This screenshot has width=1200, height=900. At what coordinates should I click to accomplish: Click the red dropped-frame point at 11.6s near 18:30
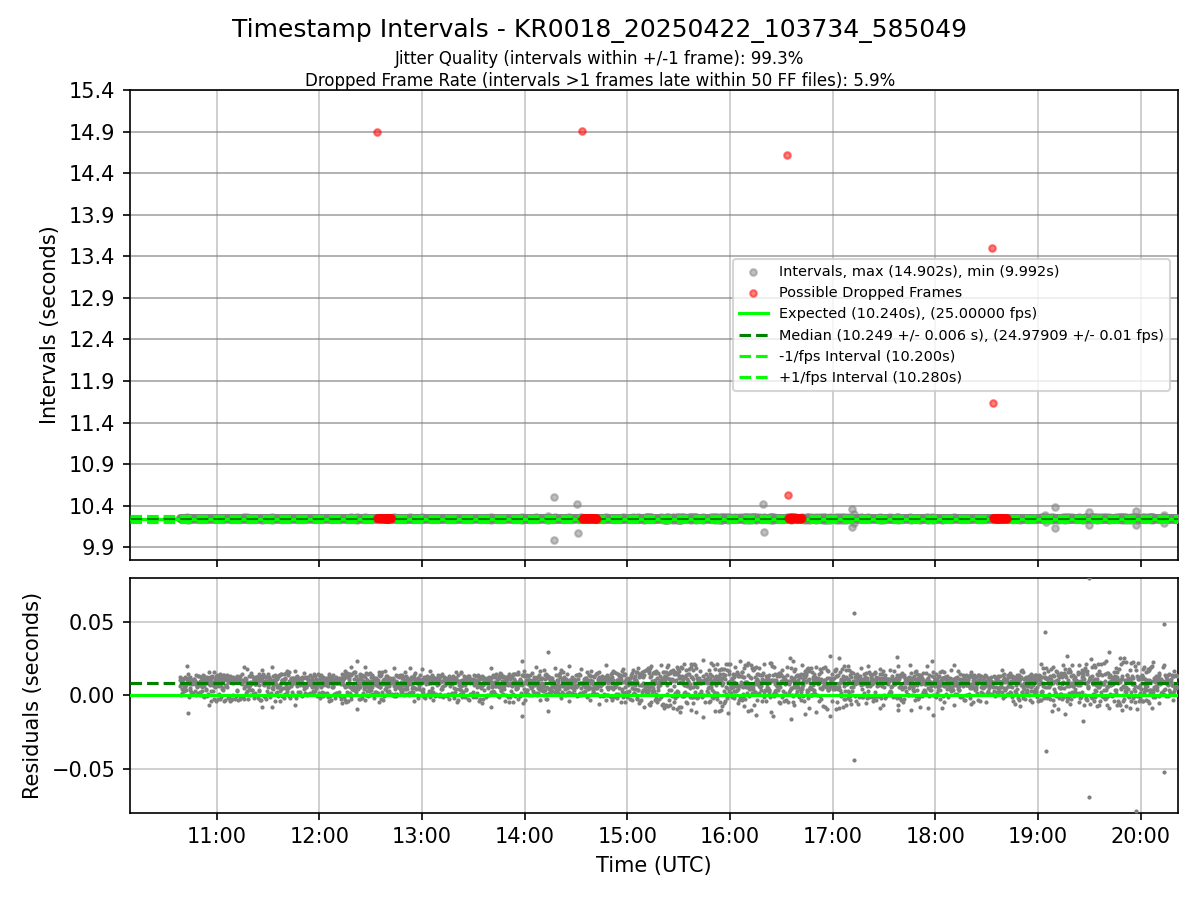click(x=993, y=403)
